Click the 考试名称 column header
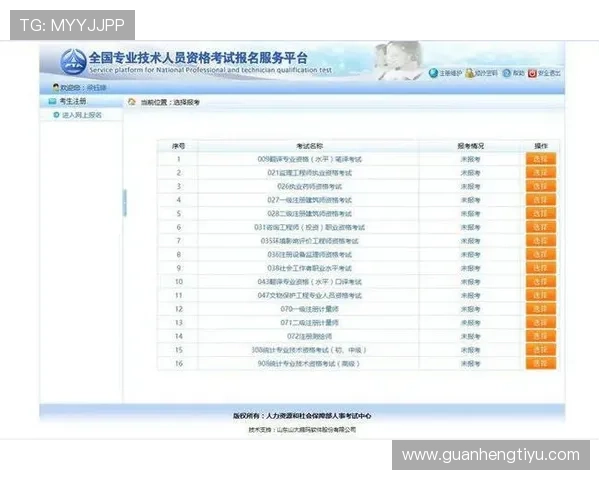600x480 pixels. click(309, 146)
